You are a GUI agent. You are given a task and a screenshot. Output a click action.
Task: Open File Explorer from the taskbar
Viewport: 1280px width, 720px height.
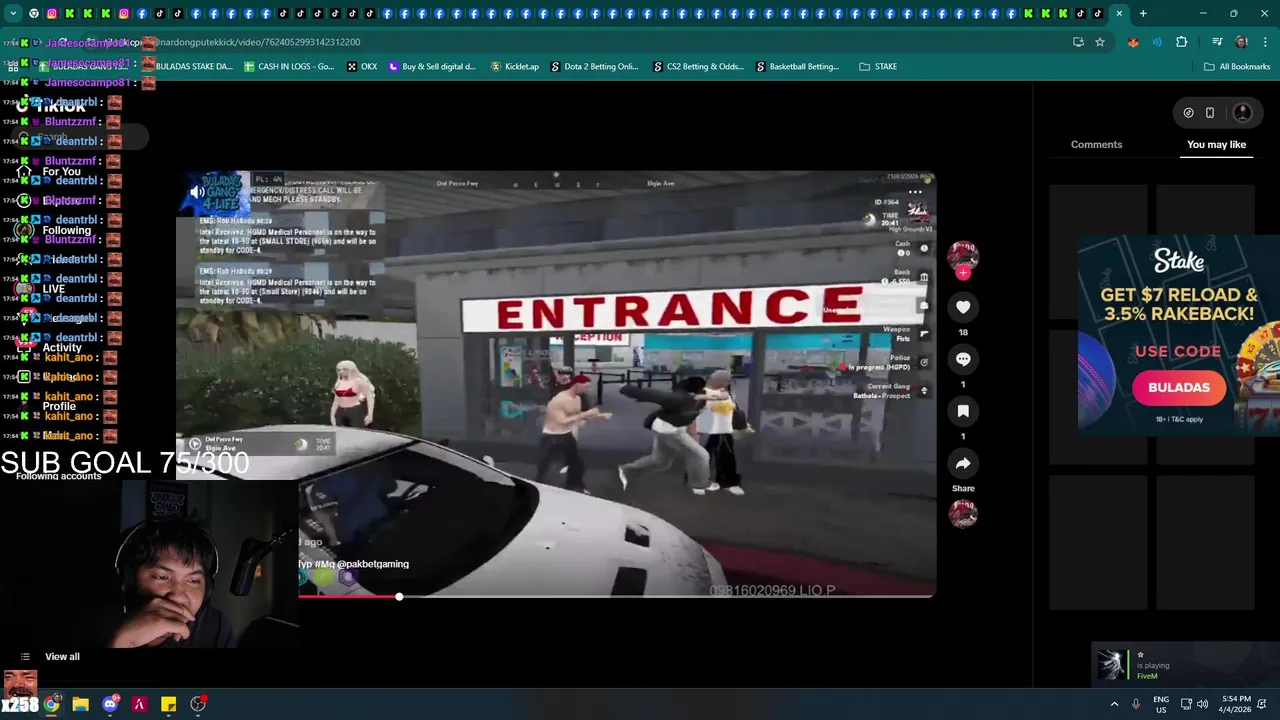tap(81, 704)
